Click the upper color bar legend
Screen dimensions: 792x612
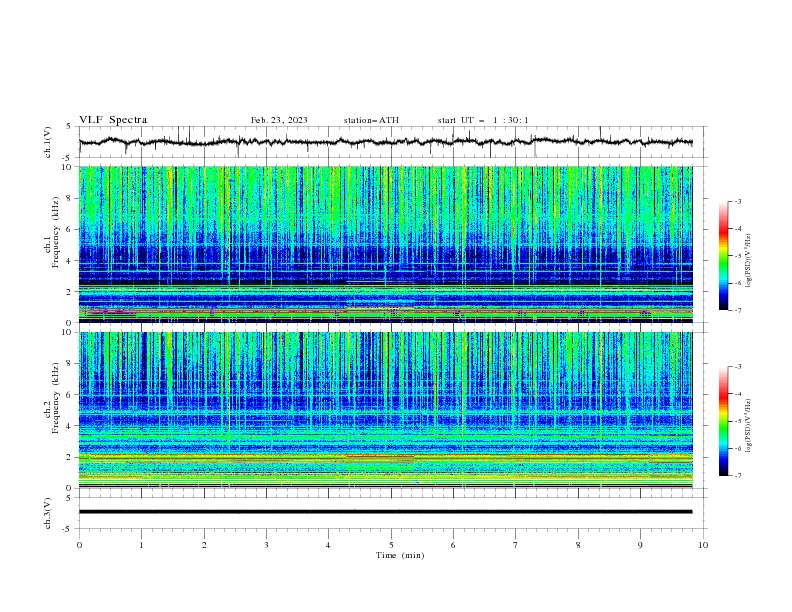[x=724, y=256]
